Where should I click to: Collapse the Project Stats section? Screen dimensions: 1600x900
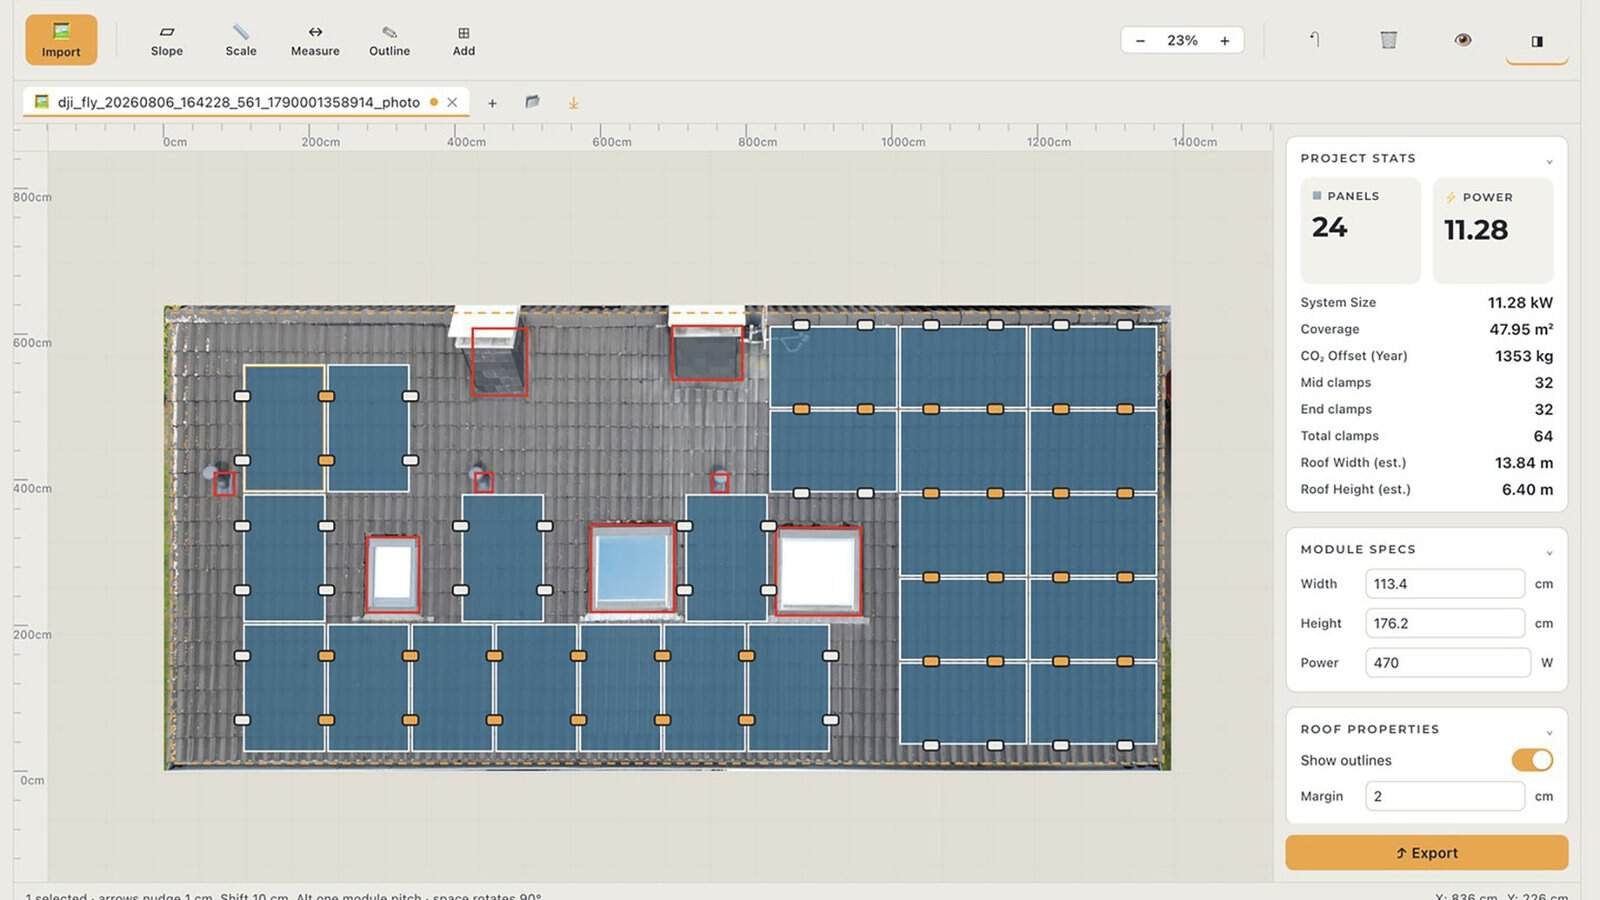(1549, 161)
